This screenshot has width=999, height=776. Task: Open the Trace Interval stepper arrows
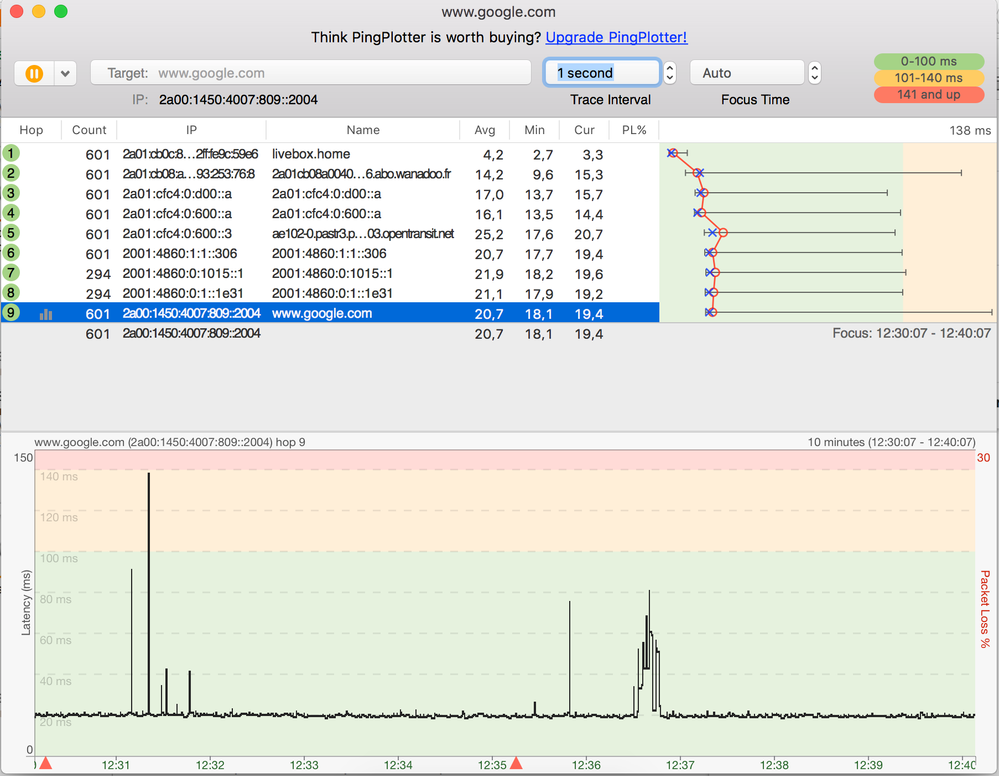click(670, 73)
